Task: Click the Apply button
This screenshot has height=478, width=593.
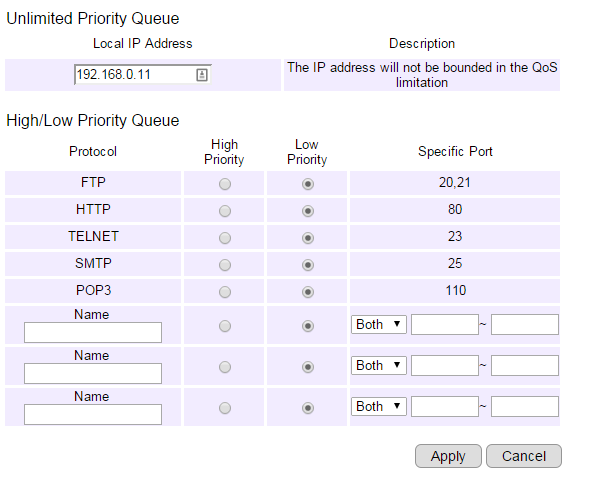Action: 448,456
